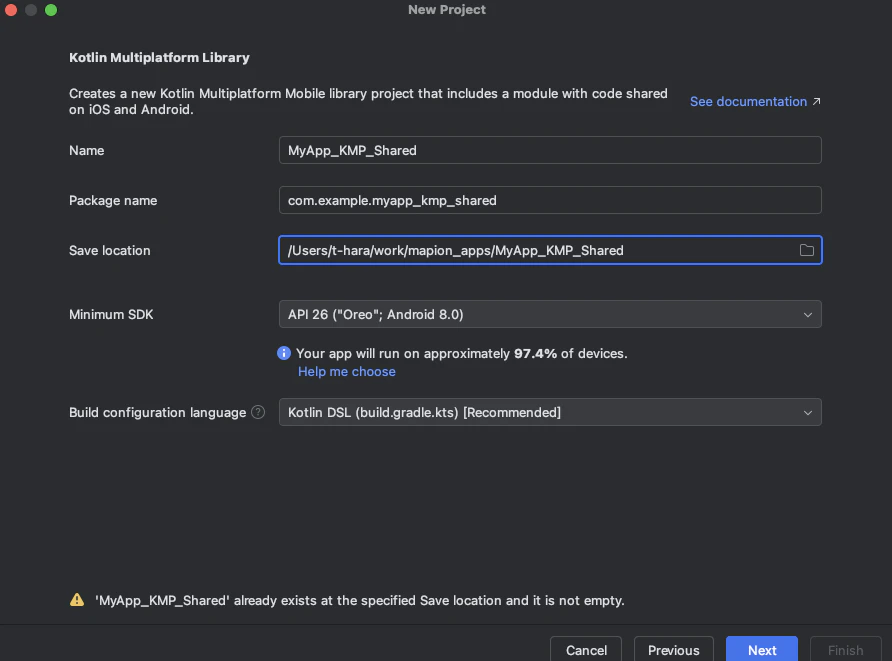Image resolution: width=892 pixels, height=661 pixels.
Task: Click the Cancel button
Action: 586,650
